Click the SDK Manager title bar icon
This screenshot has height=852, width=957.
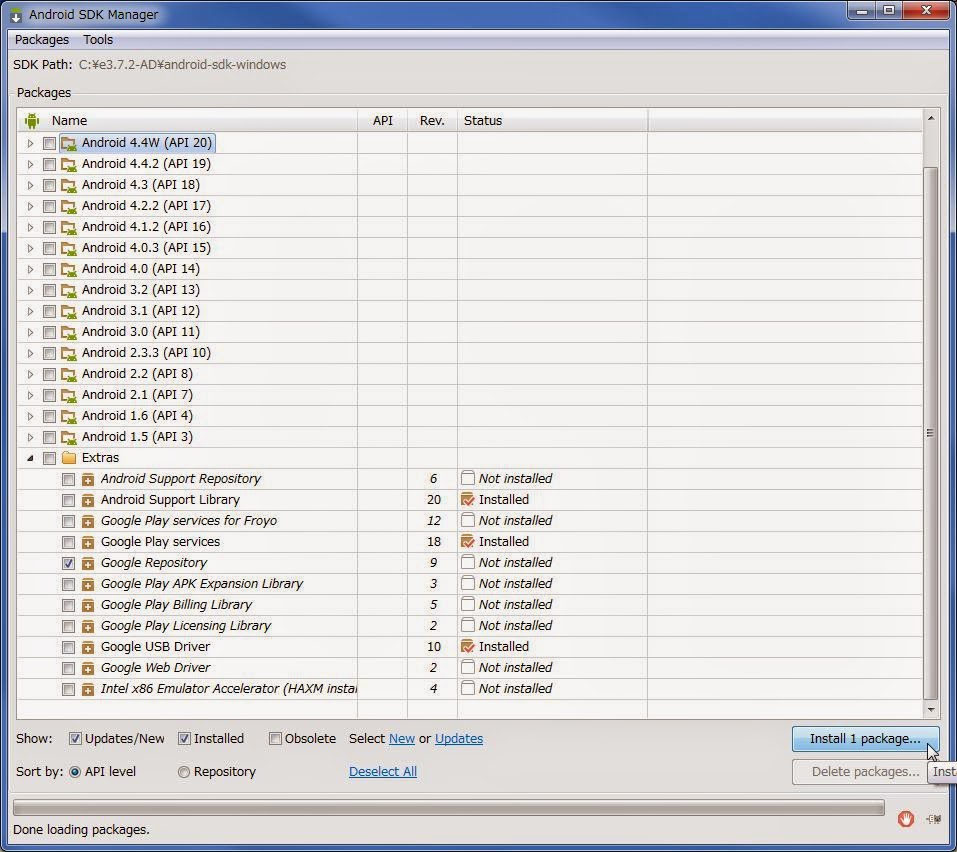pyautogui.click(x=16, y=15)
